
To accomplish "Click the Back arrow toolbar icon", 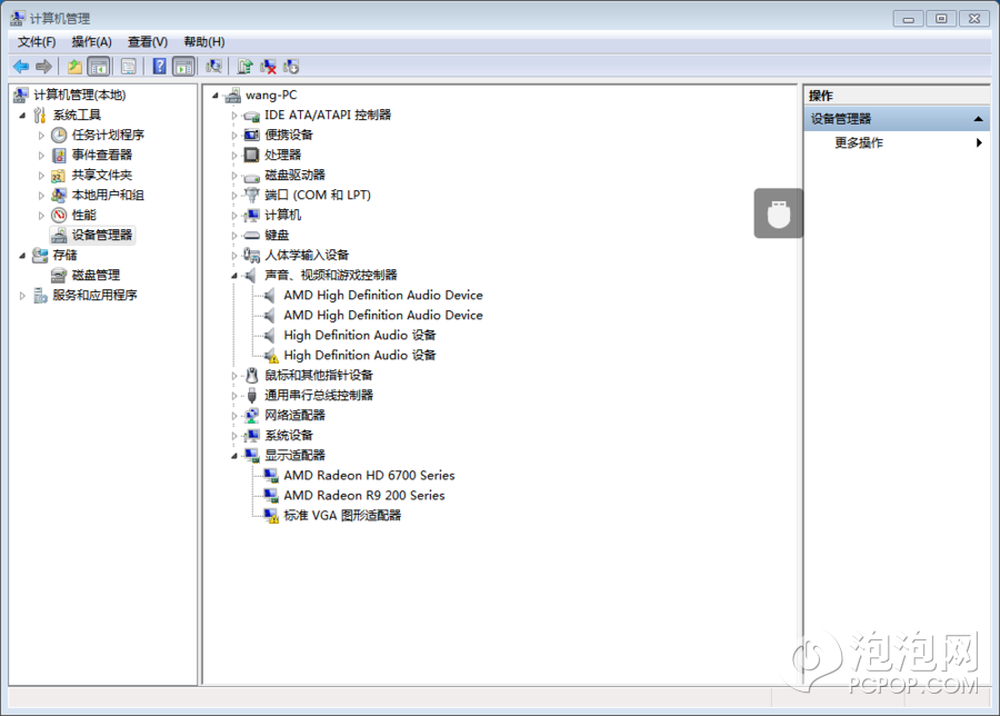I will (20, 67).
